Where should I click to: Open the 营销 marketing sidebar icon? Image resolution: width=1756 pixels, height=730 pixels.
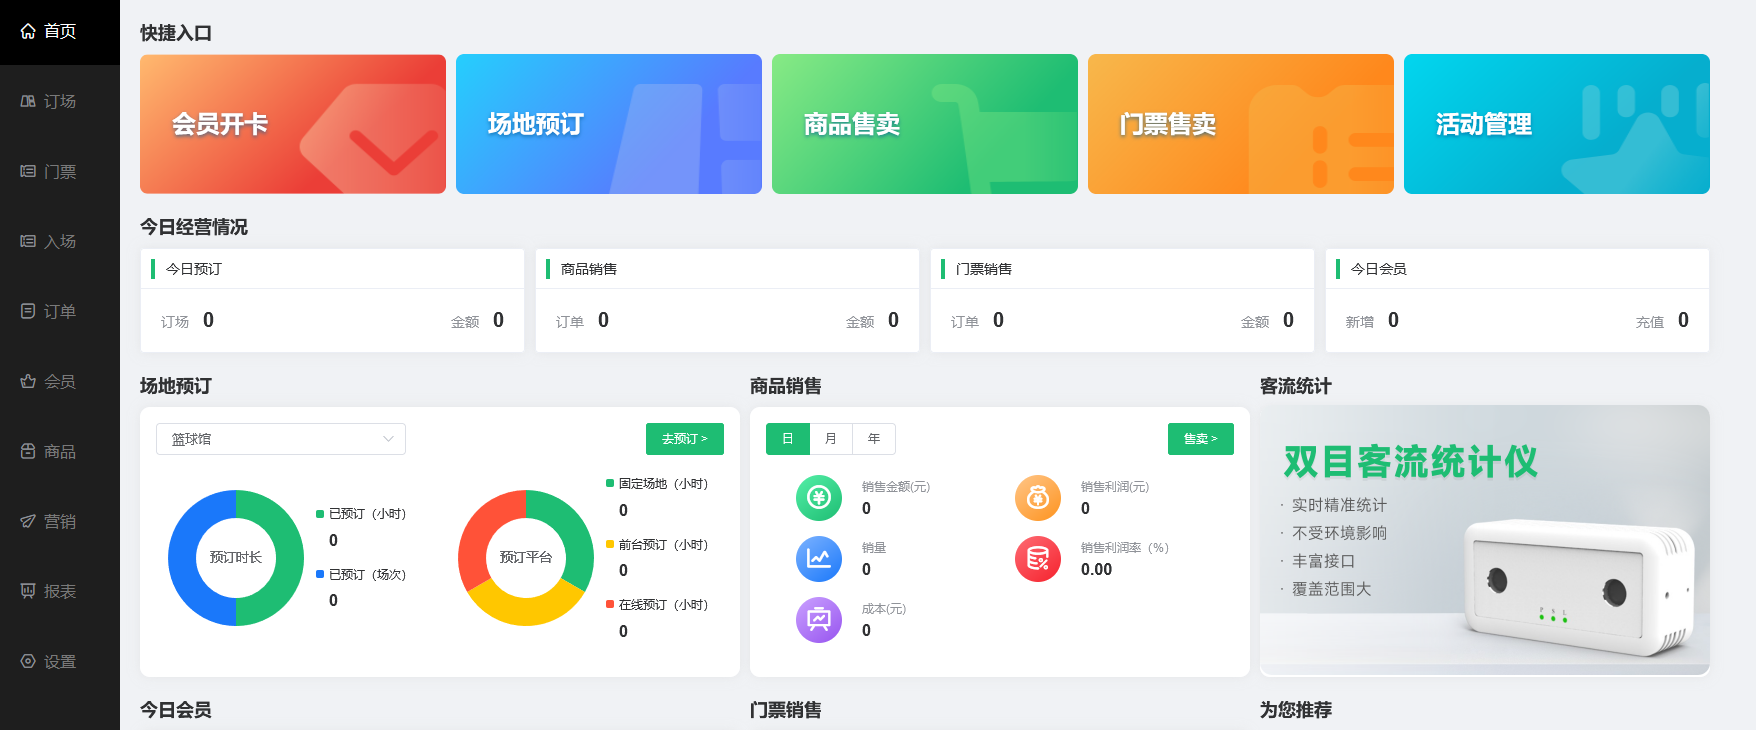(28, 521)
